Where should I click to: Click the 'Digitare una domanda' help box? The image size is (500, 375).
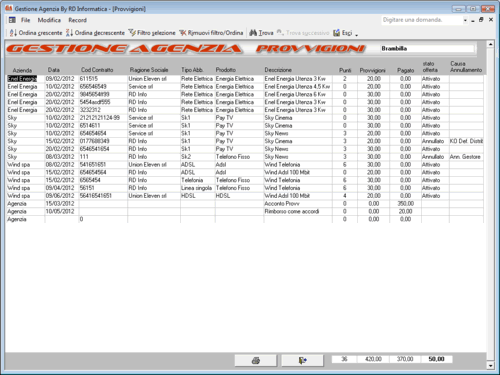(422, 20)
